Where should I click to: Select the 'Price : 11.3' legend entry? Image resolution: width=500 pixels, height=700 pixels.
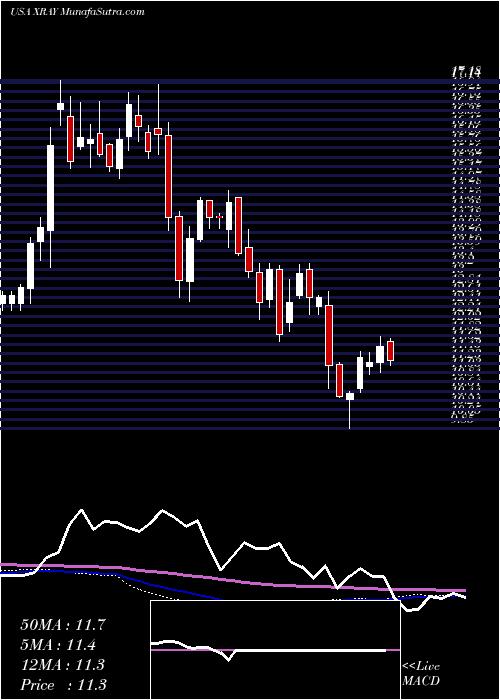click(63, 684)
